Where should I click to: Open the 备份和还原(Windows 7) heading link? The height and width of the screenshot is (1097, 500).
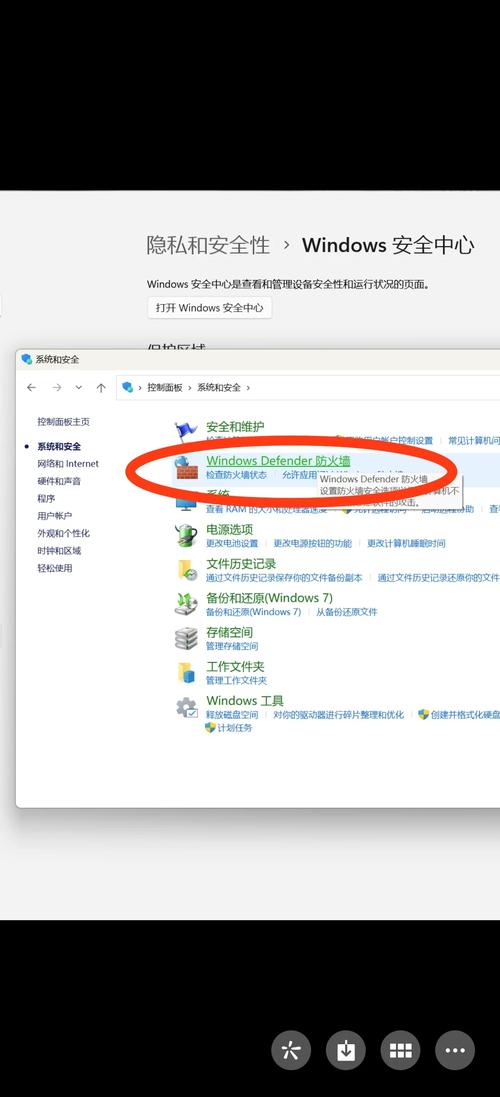click(269, 598)
